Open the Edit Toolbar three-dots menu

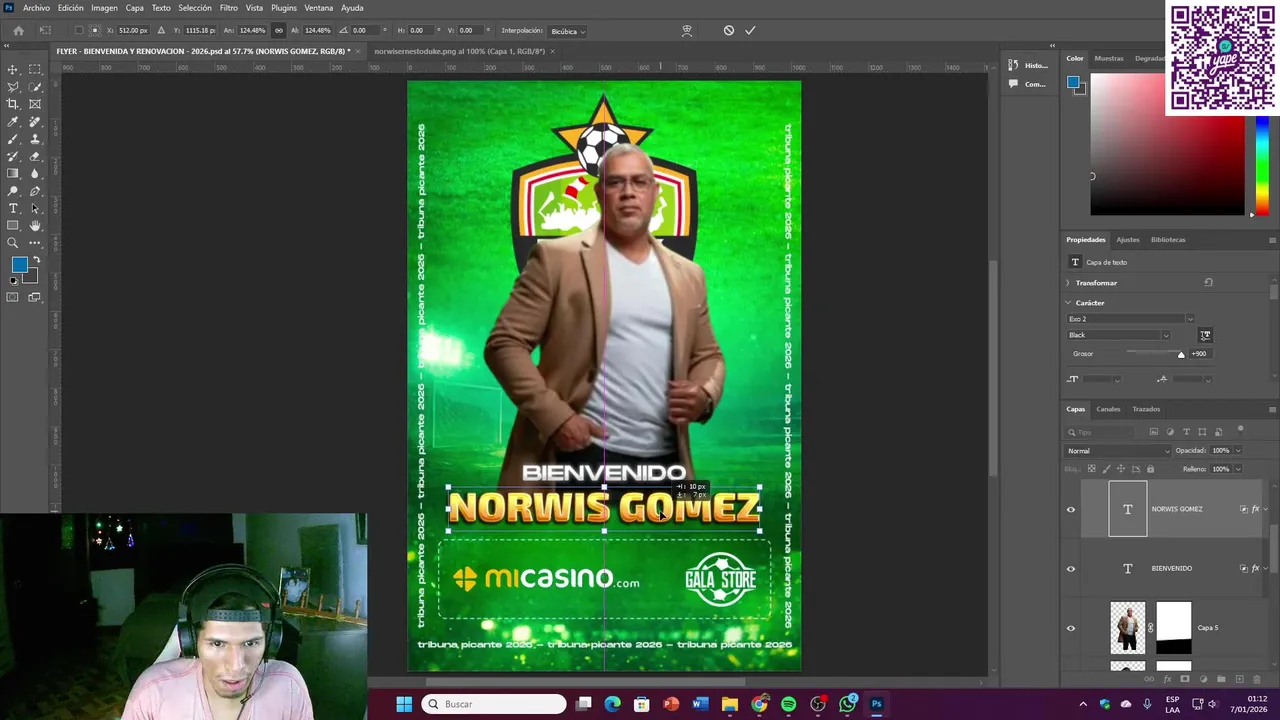click(x=35, y=243)
